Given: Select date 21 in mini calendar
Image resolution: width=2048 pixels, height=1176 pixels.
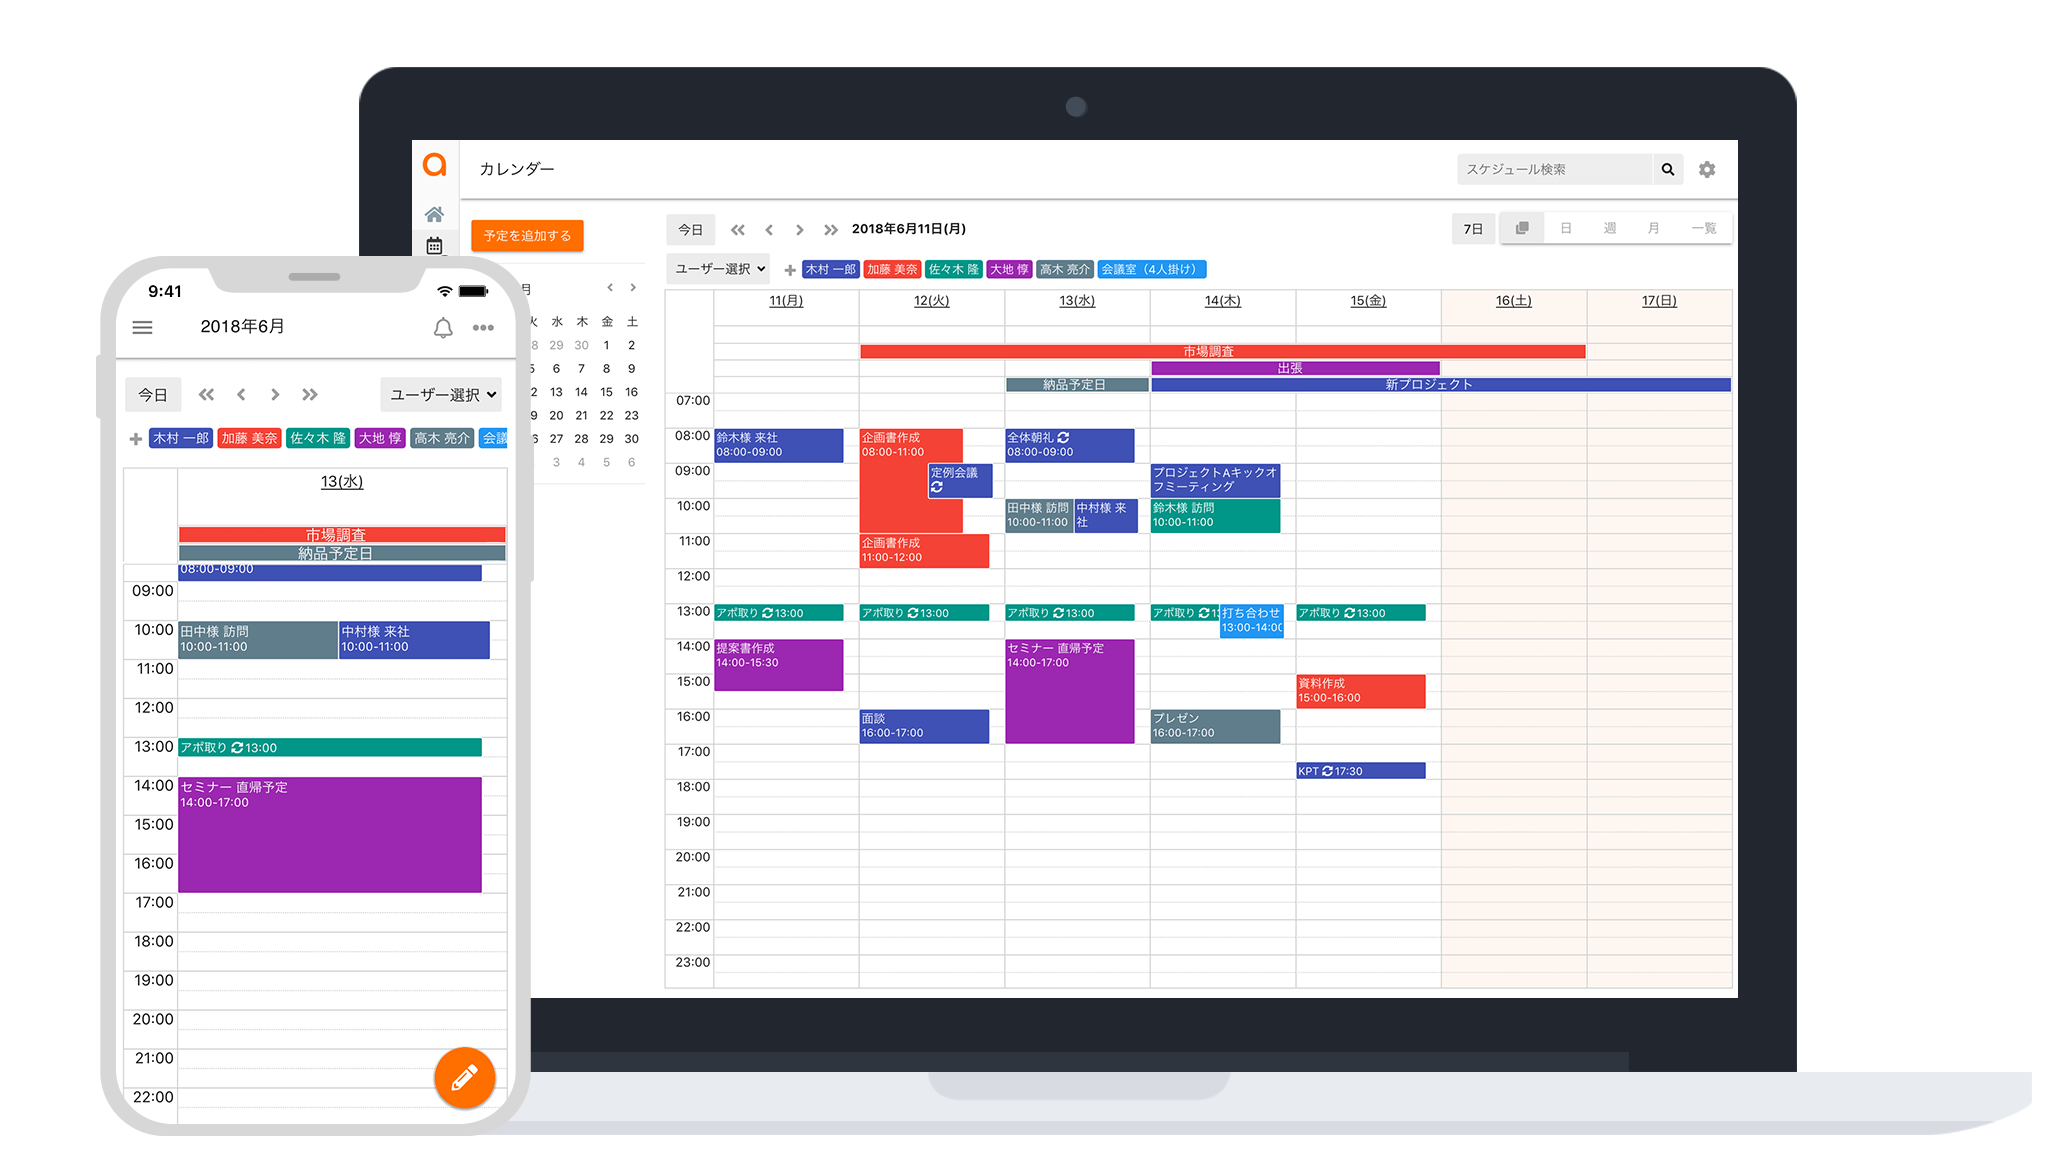Looking at the screenshot, I should point(581,415).
